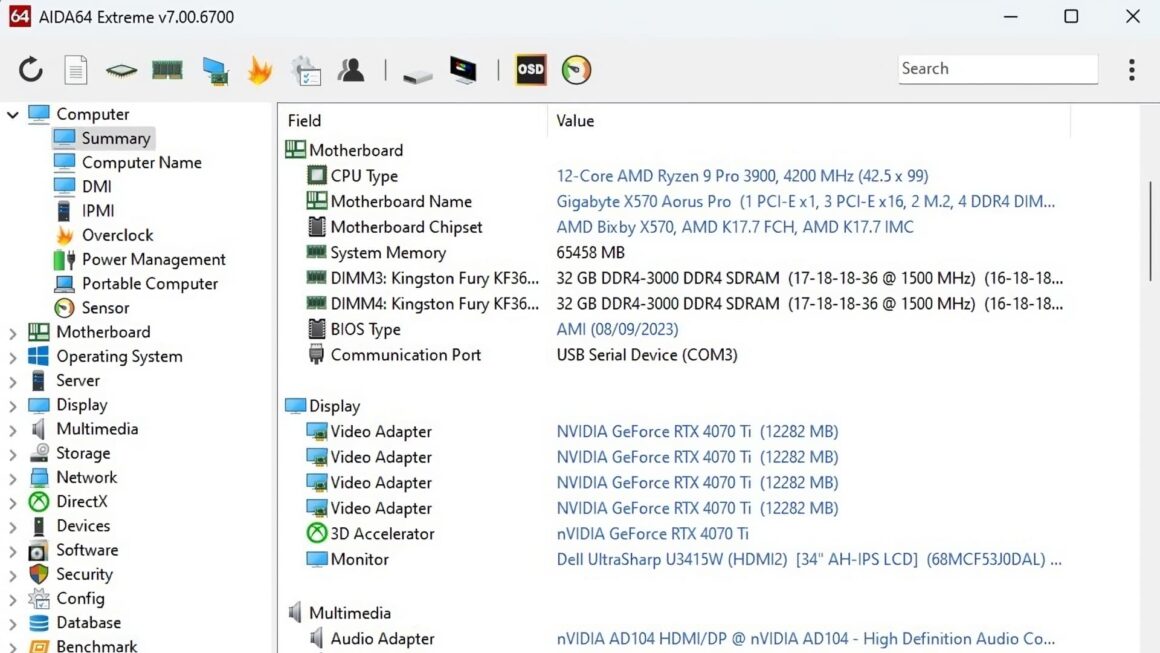Select the 65458 MB value
Image resolution: width=1160 pixels, height=653 pixels.
coord(590,253)
